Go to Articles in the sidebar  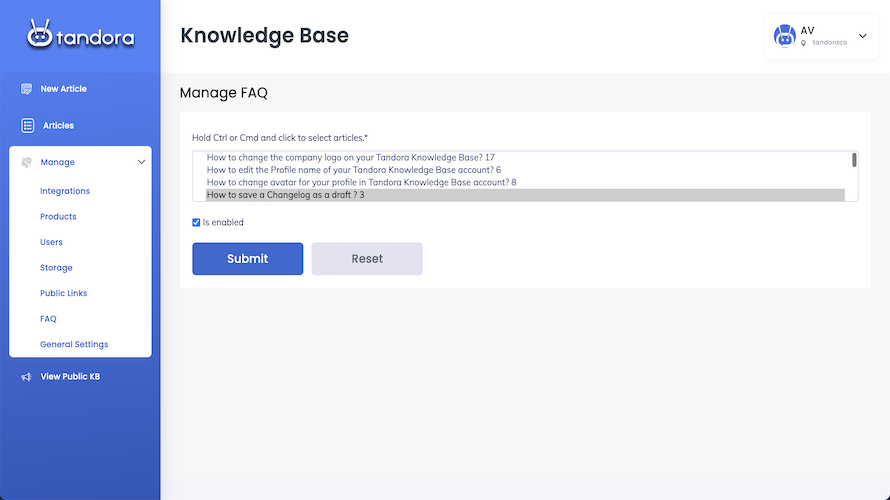[58, 125]
